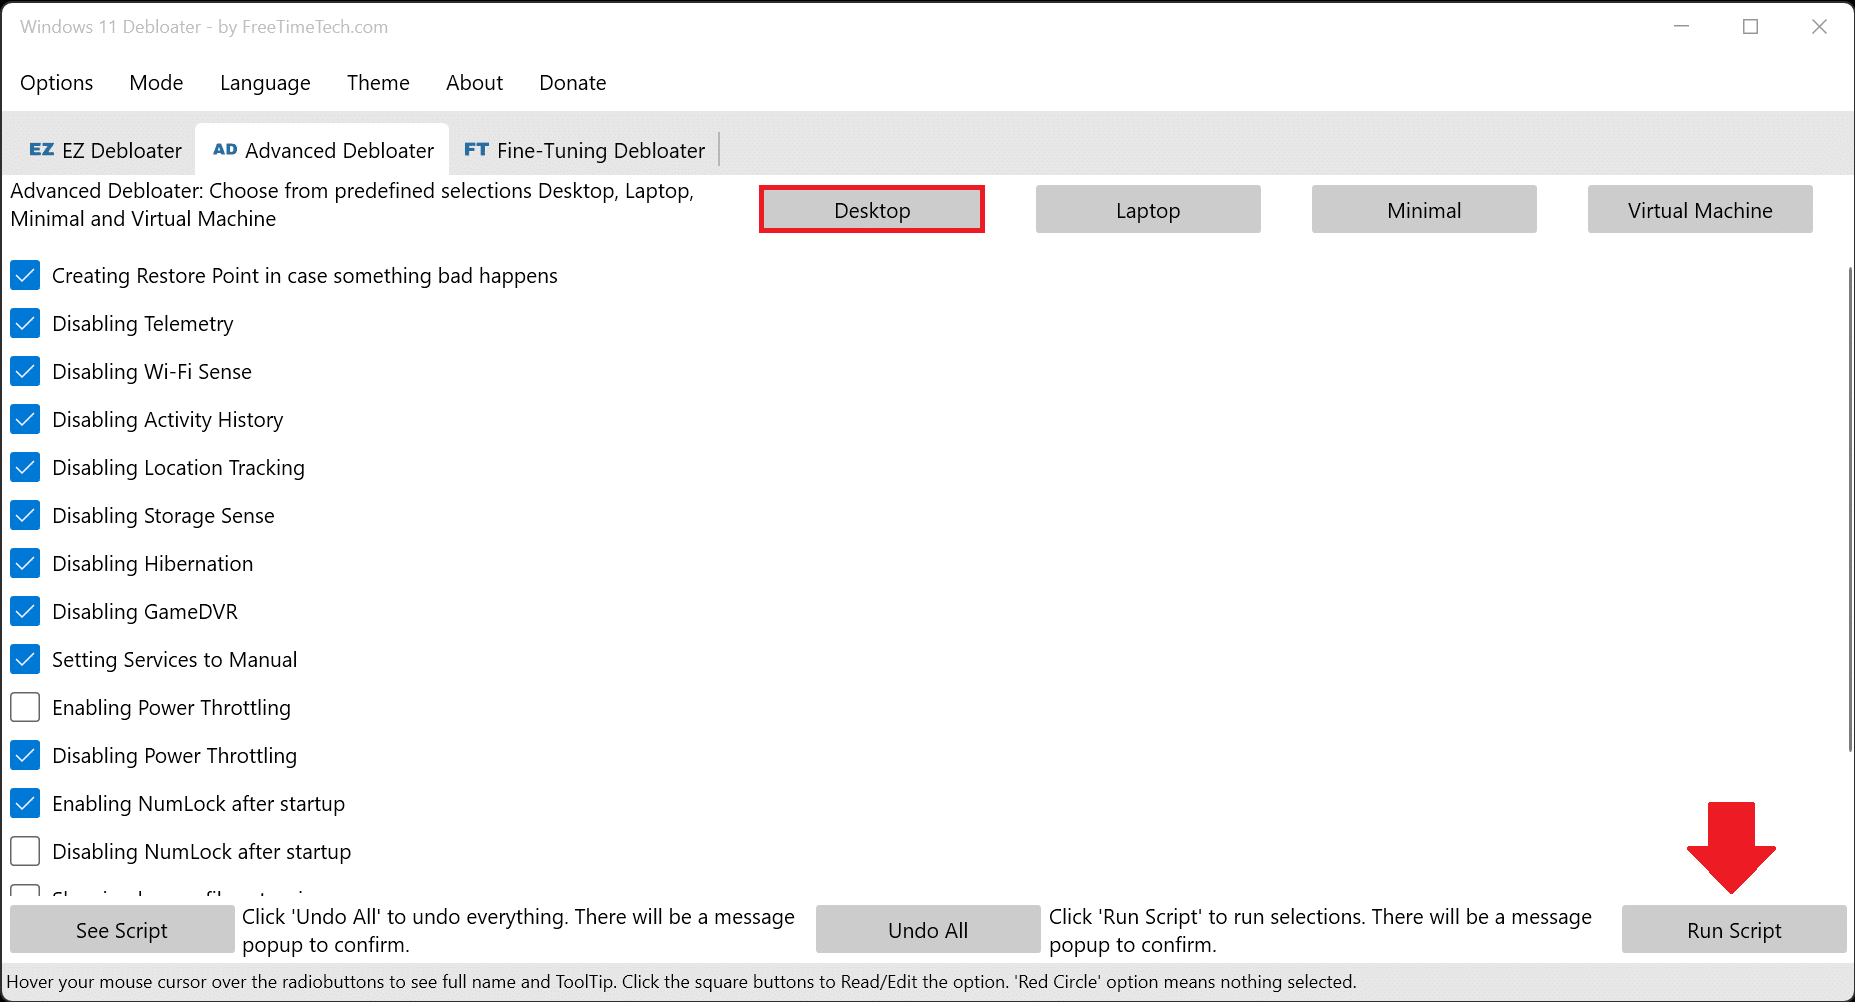Click the FT icon on the Fine-Tuning tab
The height and width of the screenshot is (1002, 1855).
coord(477,149)
